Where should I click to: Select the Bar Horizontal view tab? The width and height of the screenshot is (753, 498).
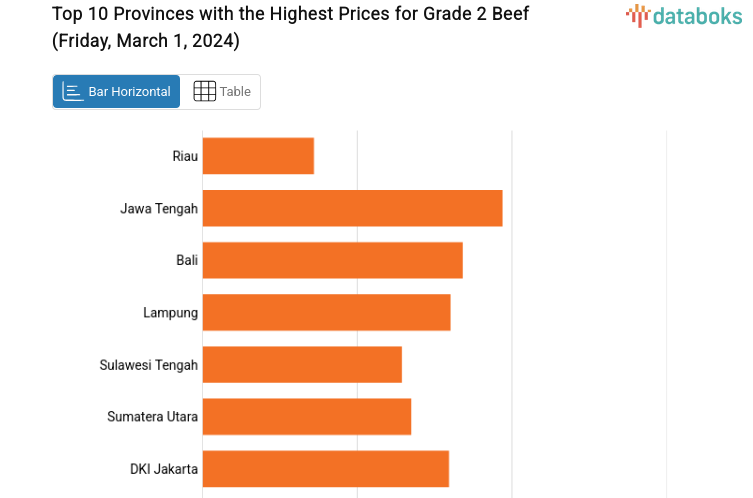click(x=117, y=92)
